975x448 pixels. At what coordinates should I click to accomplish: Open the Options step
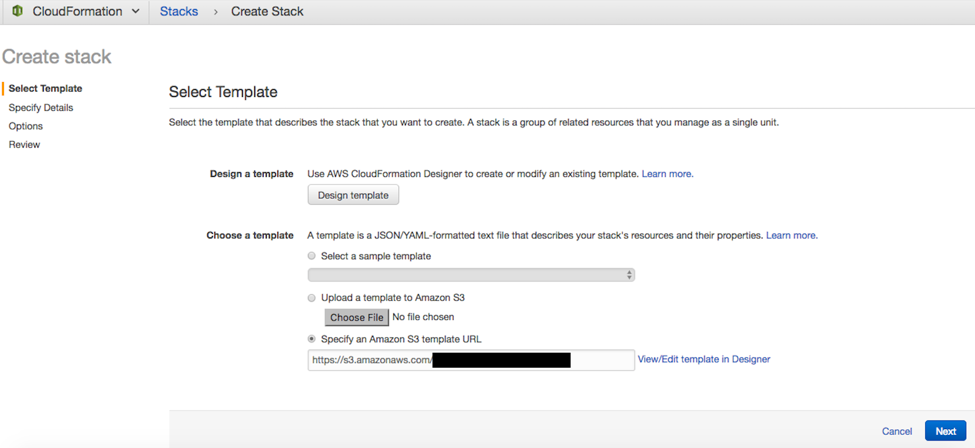(x=25, y=126)
